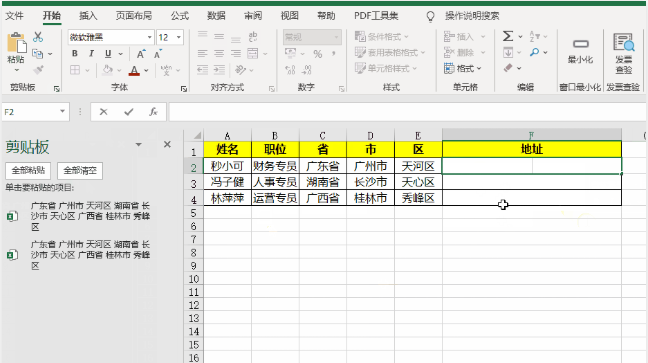The width and height of the screenshot is (648, 363).
Task: Align text left
Action: click(x=202, y=53)
